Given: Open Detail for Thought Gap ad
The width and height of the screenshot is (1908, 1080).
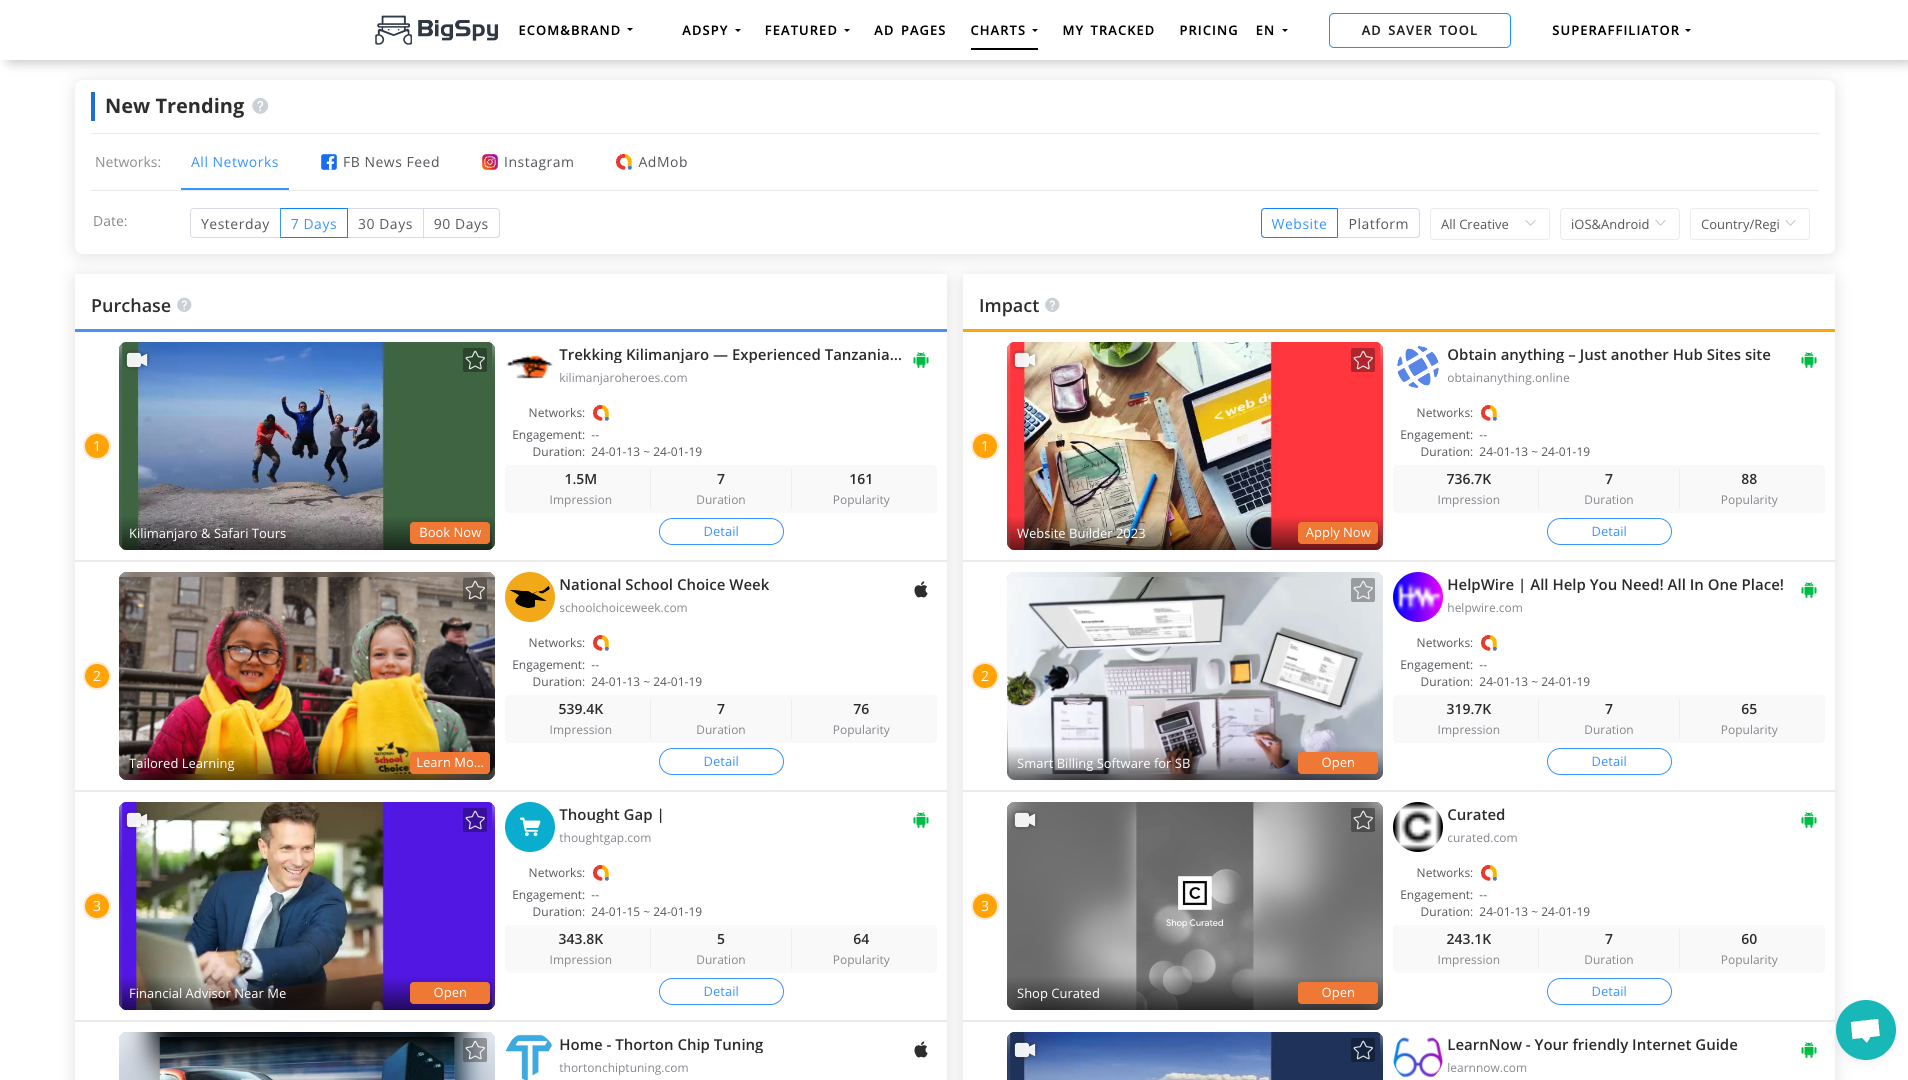Looking at the screenshot, I should (721, 991).
